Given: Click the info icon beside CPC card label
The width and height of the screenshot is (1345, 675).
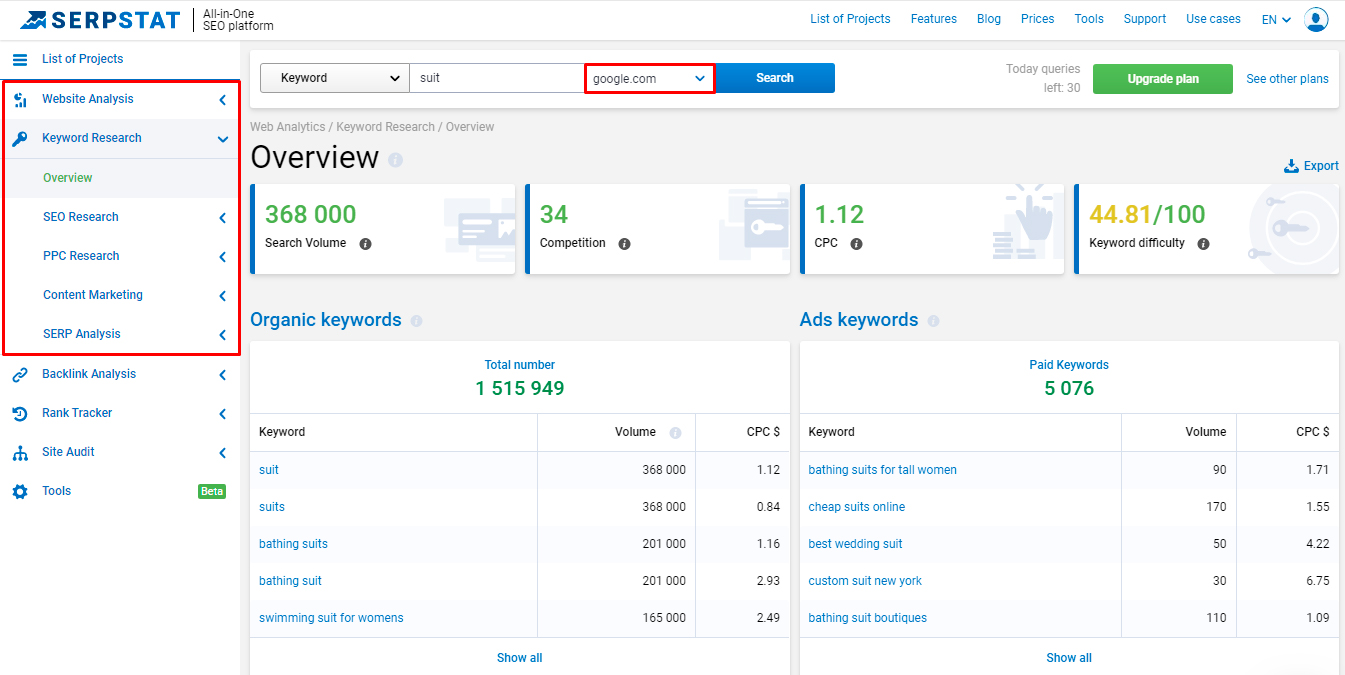Looking at the screenshot, I should coord(856,243).
